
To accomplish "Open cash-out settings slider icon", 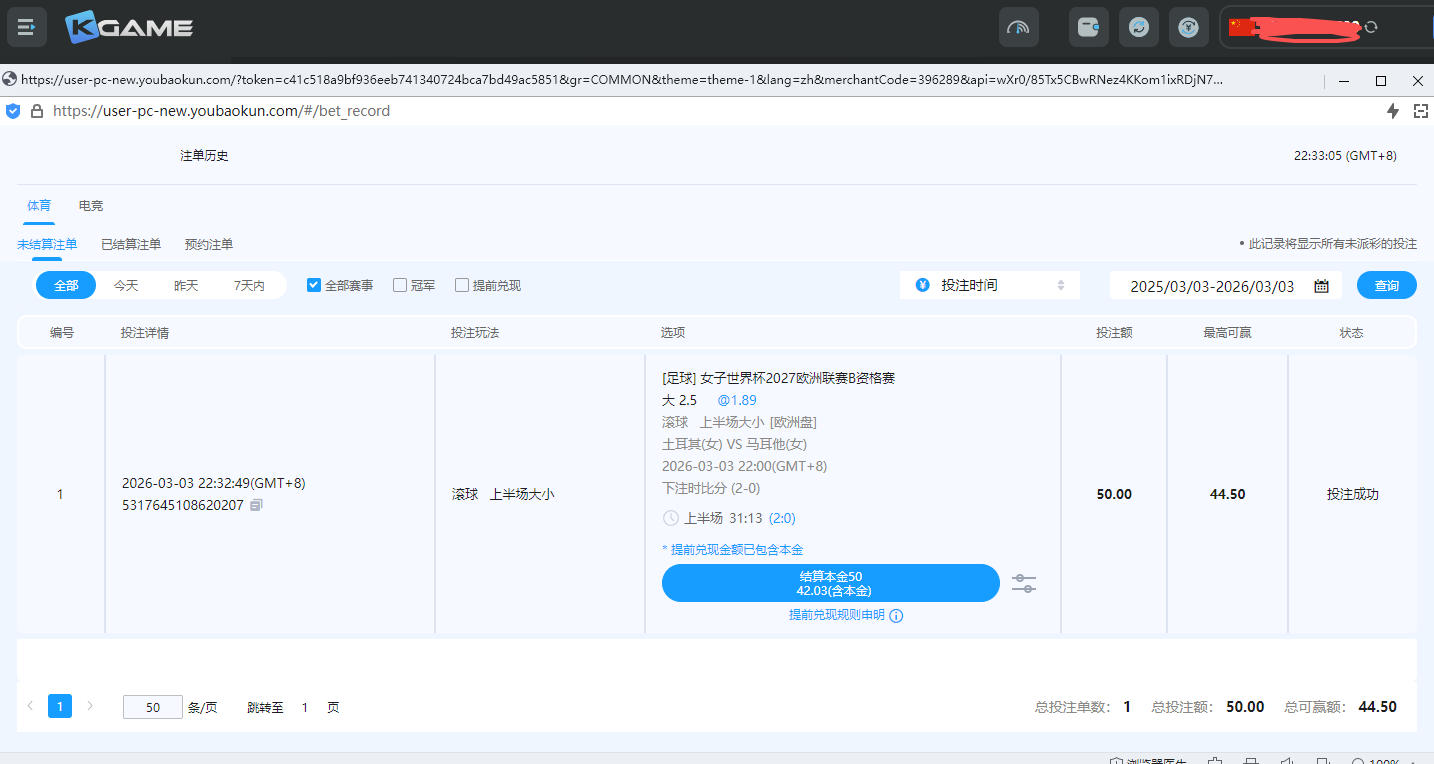I will [x=1023, y=583].
